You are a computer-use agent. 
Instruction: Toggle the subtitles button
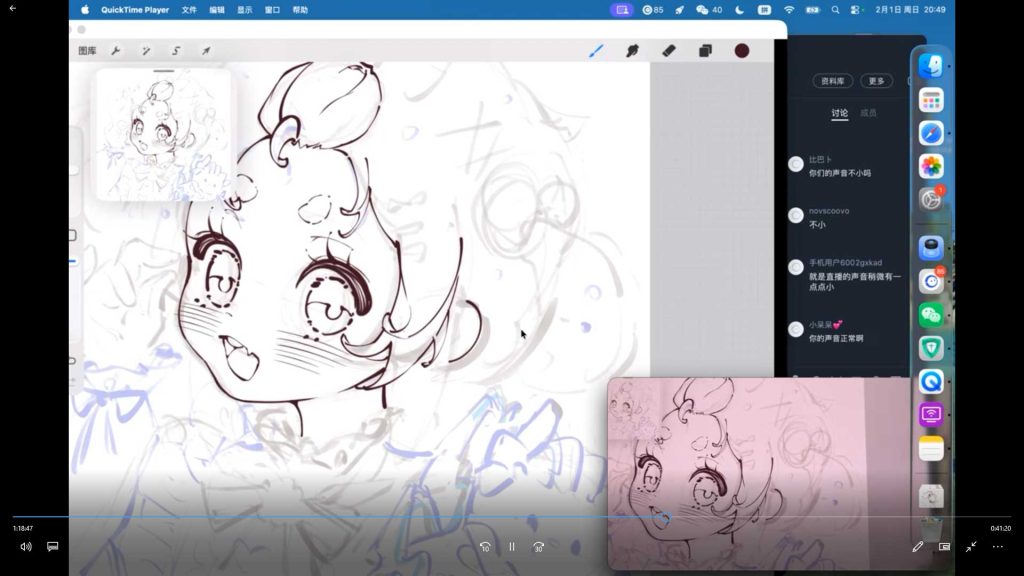[53, 547]
